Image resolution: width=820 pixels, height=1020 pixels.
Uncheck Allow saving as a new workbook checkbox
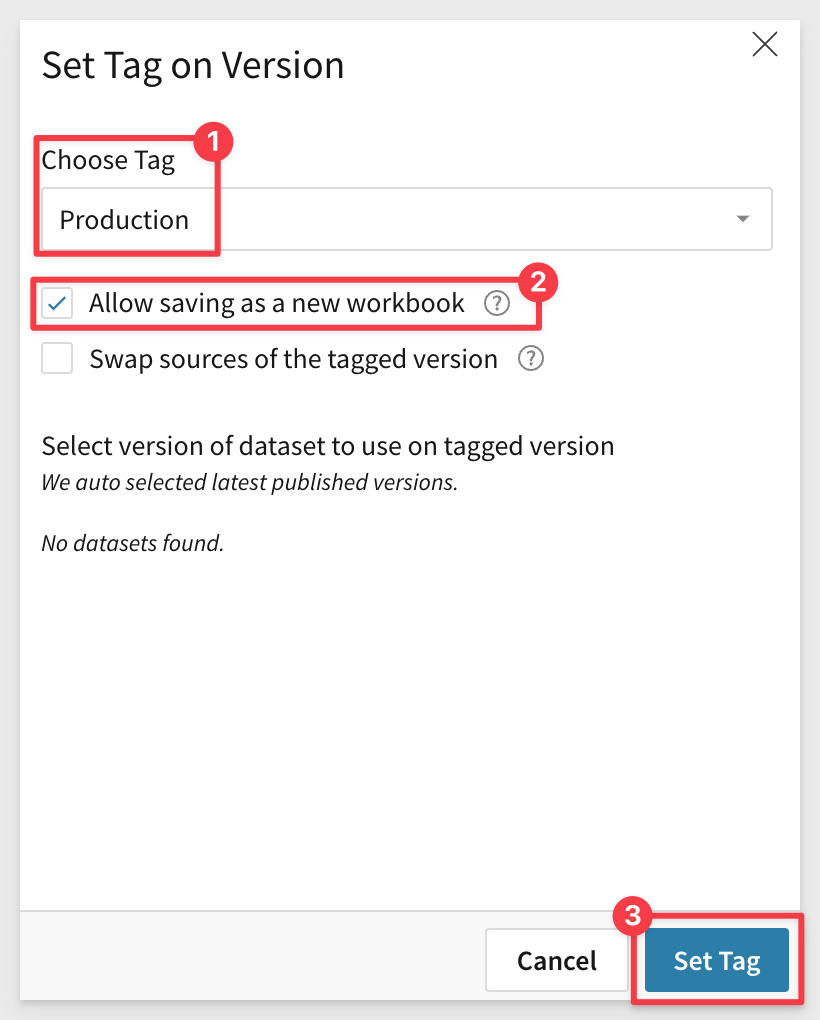pyautogui.click(x=58, y=303)
